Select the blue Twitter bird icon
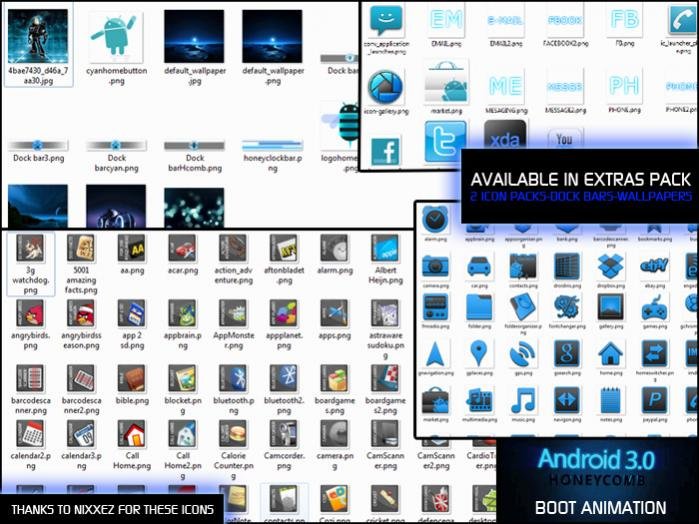699x524 pixels. [445, 142]
